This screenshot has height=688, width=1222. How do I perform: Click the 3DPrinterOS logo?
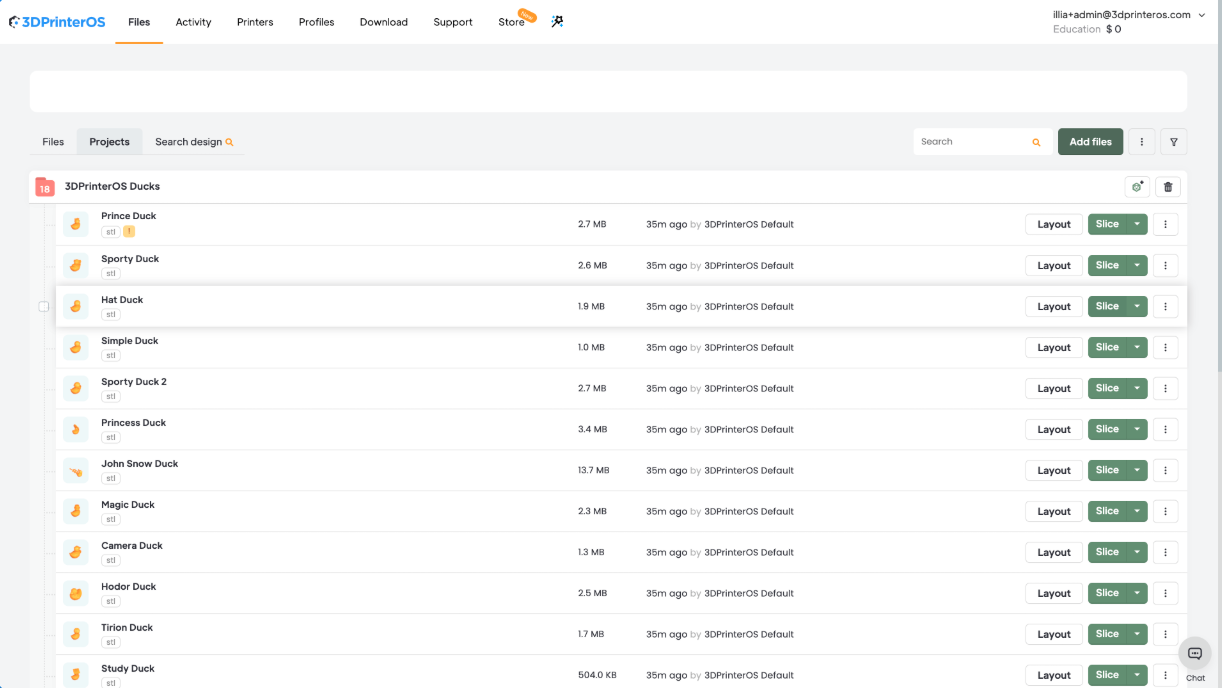57,21
